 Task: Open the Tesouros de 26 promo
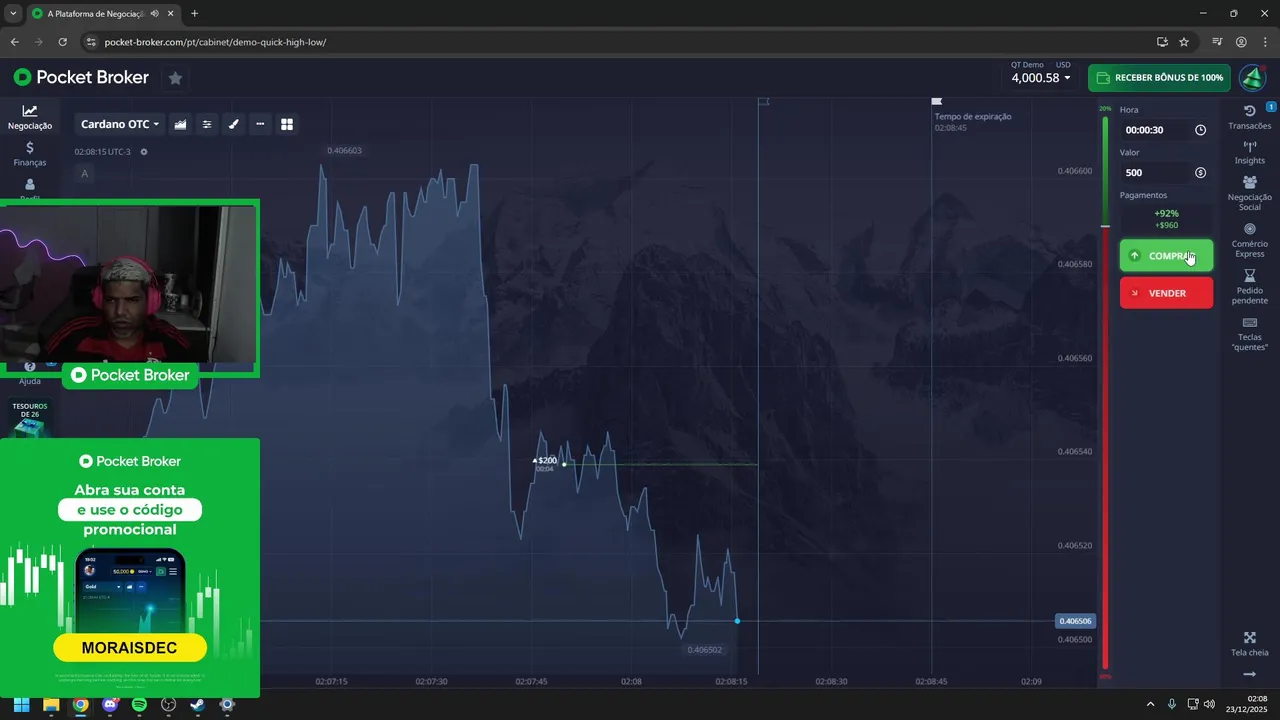coord(30,418)
